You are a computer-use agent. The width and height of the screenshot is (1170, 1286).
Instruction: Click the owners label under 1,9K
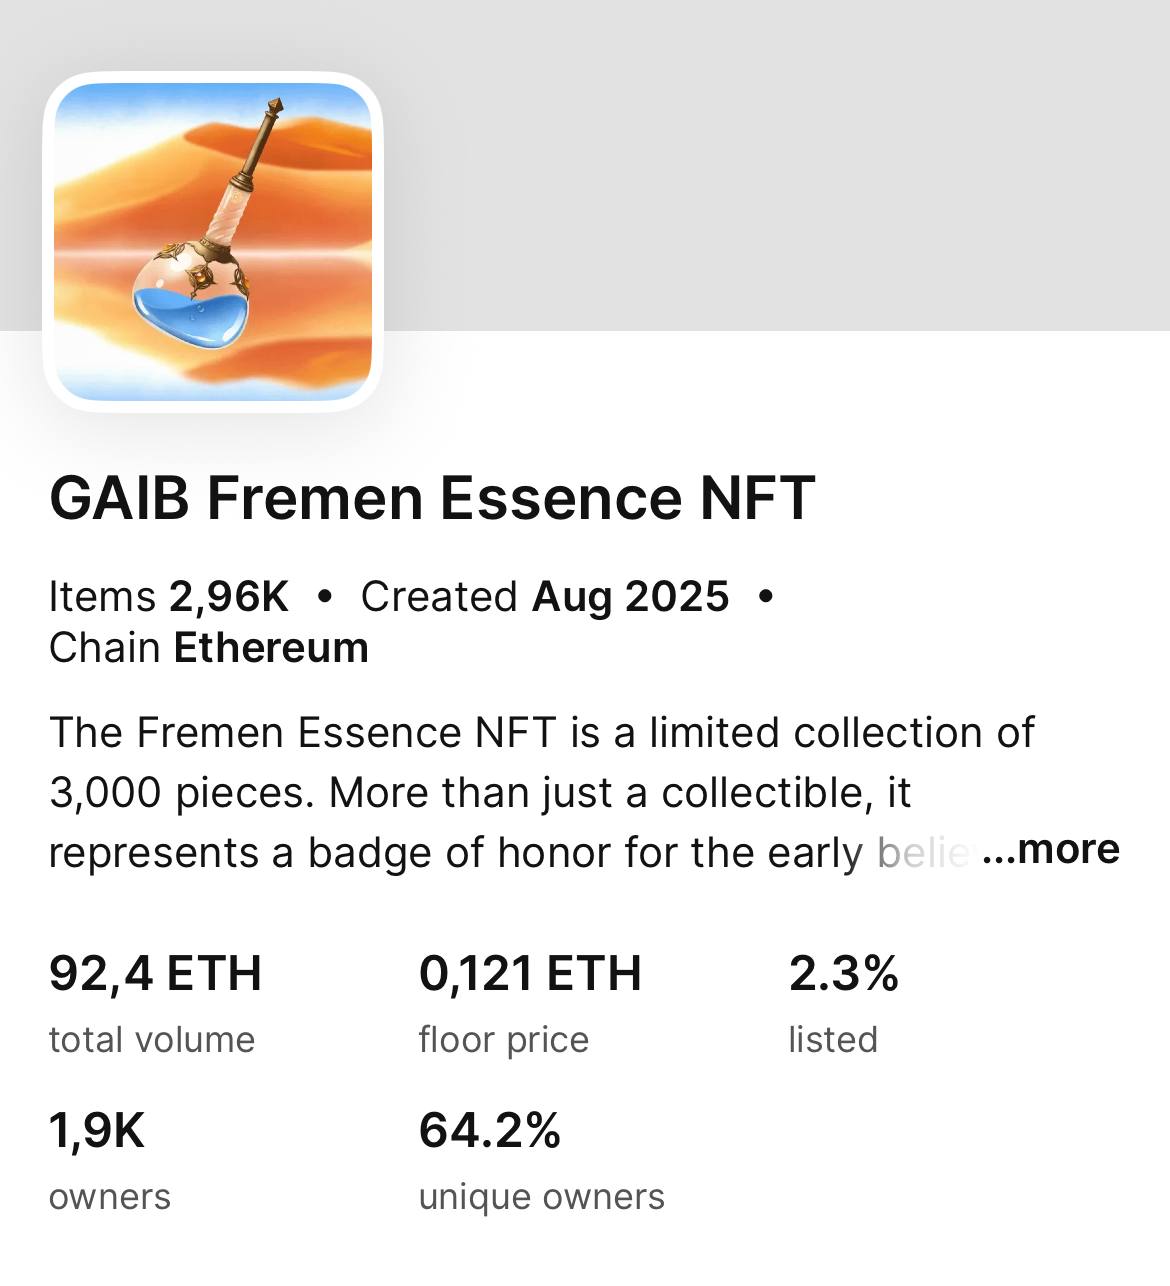pos(110,1197)
